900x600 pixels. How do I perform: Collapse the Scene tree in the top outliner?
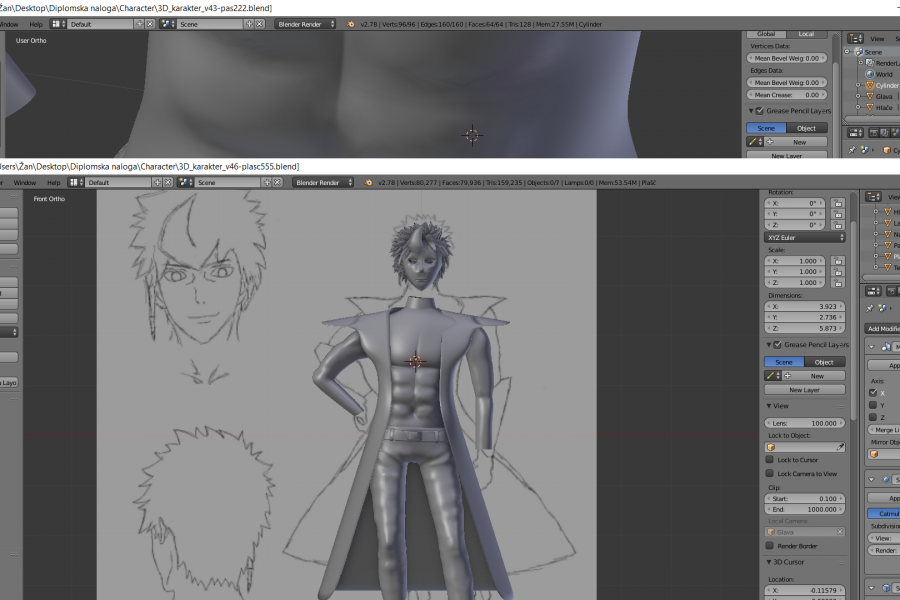point(847,52)
